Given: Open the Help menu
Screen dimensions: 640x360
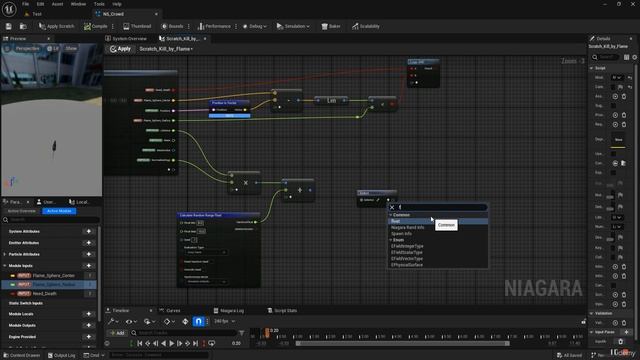Looking at the screenshot, I should click(117, 4).
